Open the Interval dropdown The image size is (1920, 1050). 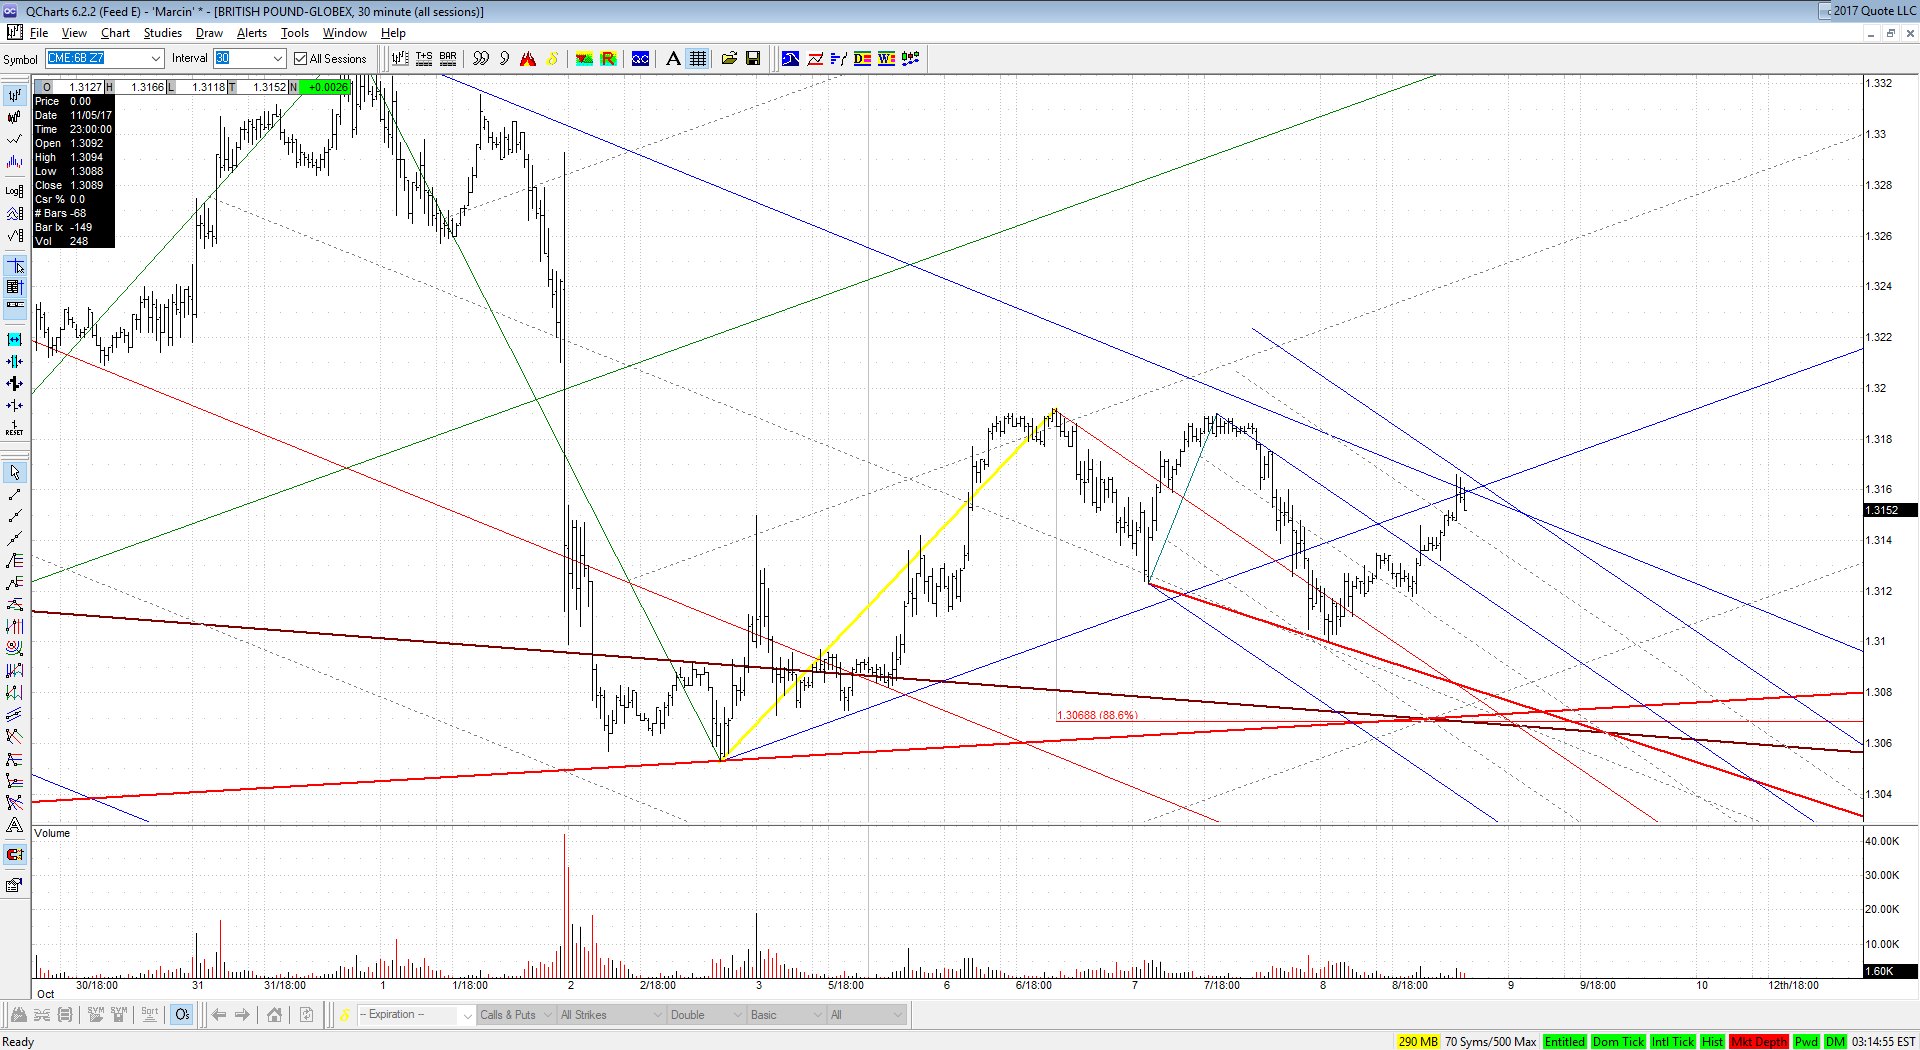[x=277, y=59]
